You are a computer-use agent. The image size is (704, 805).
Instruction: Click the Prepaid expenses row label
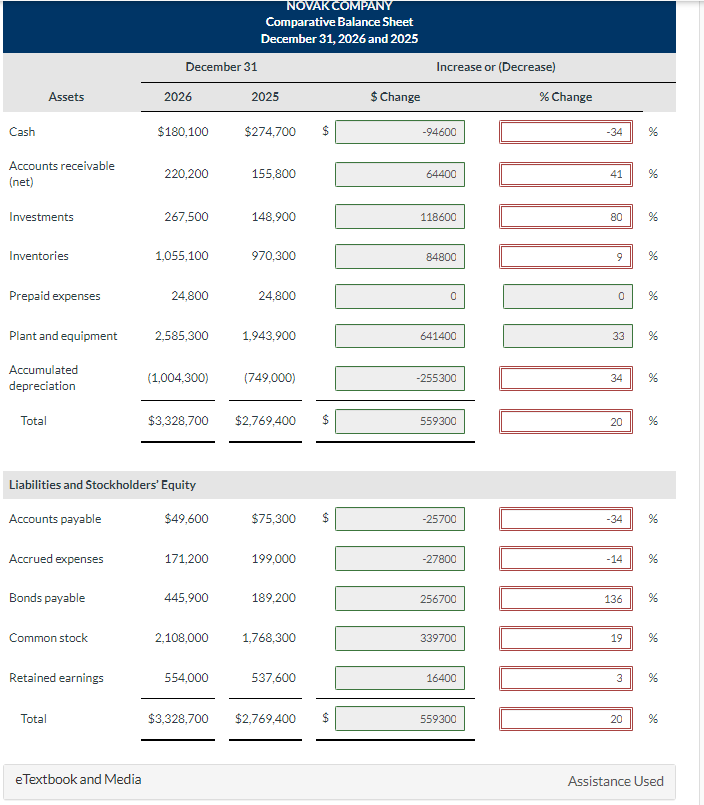[54, 296]
